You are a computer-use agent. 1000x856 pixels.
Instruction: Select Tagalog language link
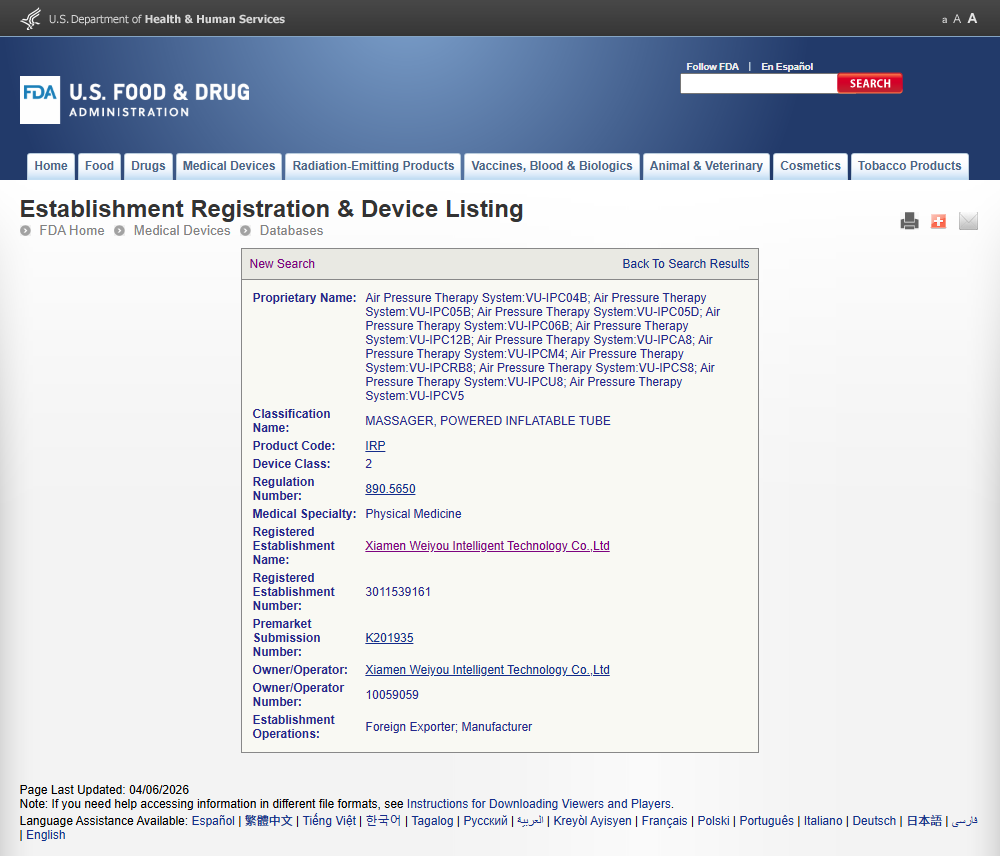[432, 821]
